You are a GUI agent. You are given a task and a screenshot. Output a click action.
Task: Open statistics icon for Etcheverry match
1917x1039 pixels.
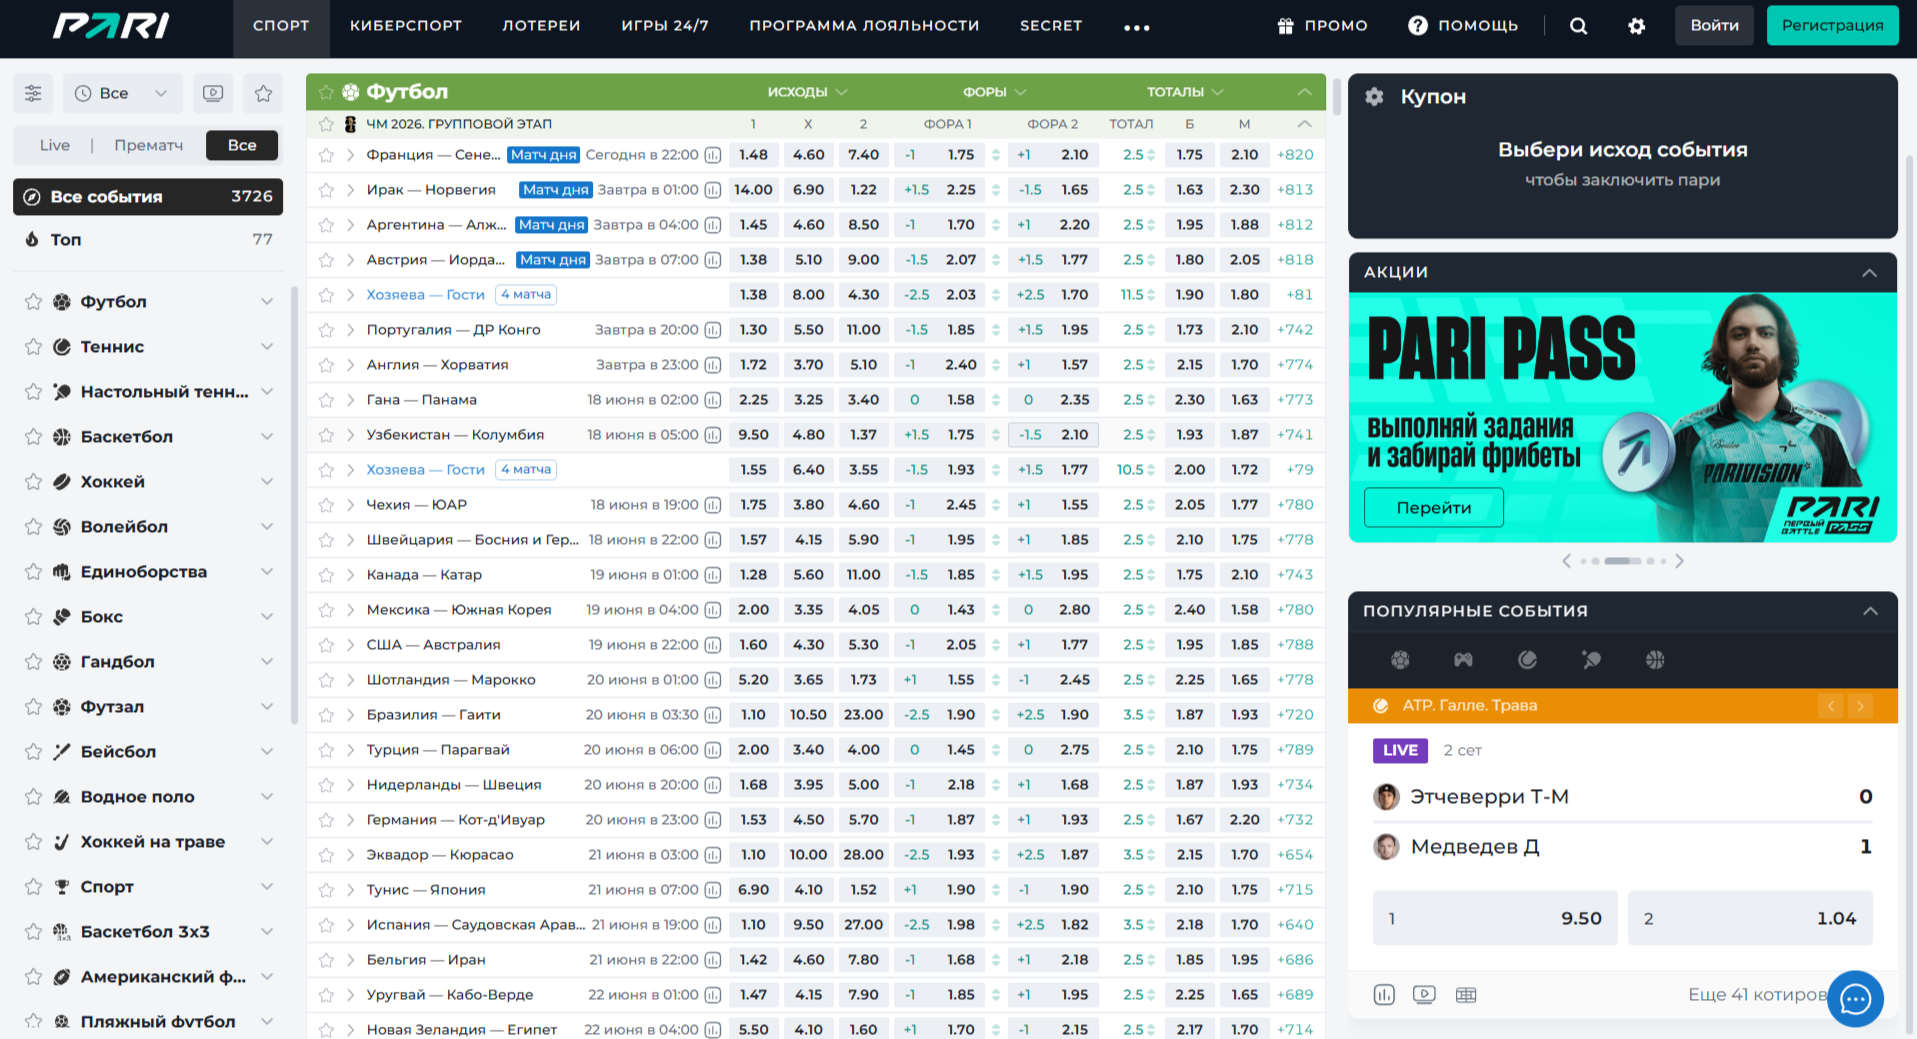coord(1384,995)
